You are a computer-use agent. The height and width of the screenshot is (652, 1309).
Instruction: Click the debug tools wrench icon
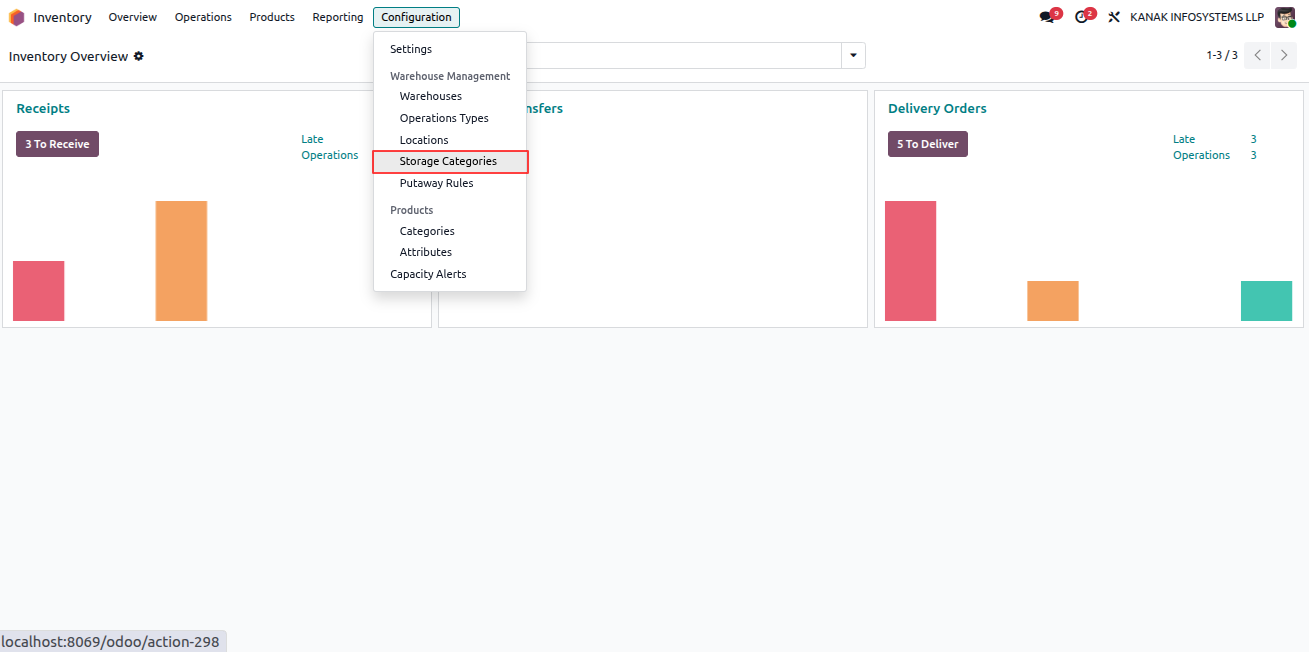1114,17
